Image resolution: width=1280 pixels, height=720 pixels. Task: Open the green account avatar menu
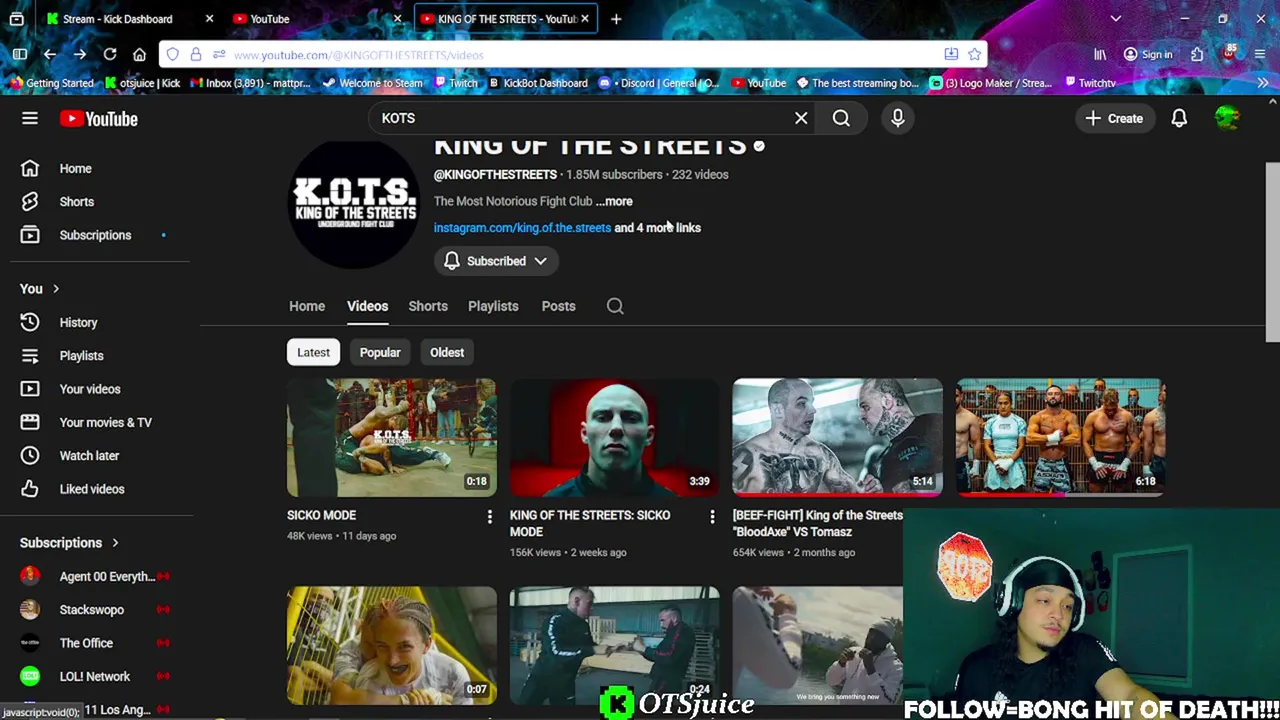1227,118
